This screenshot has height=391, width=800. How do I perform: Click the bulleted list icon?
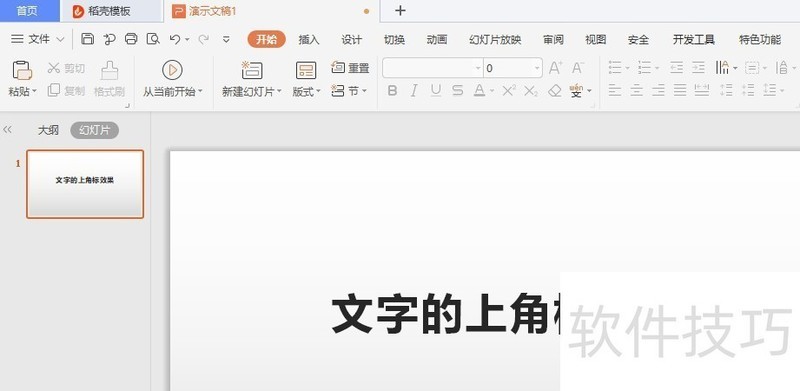coord(615,67)
